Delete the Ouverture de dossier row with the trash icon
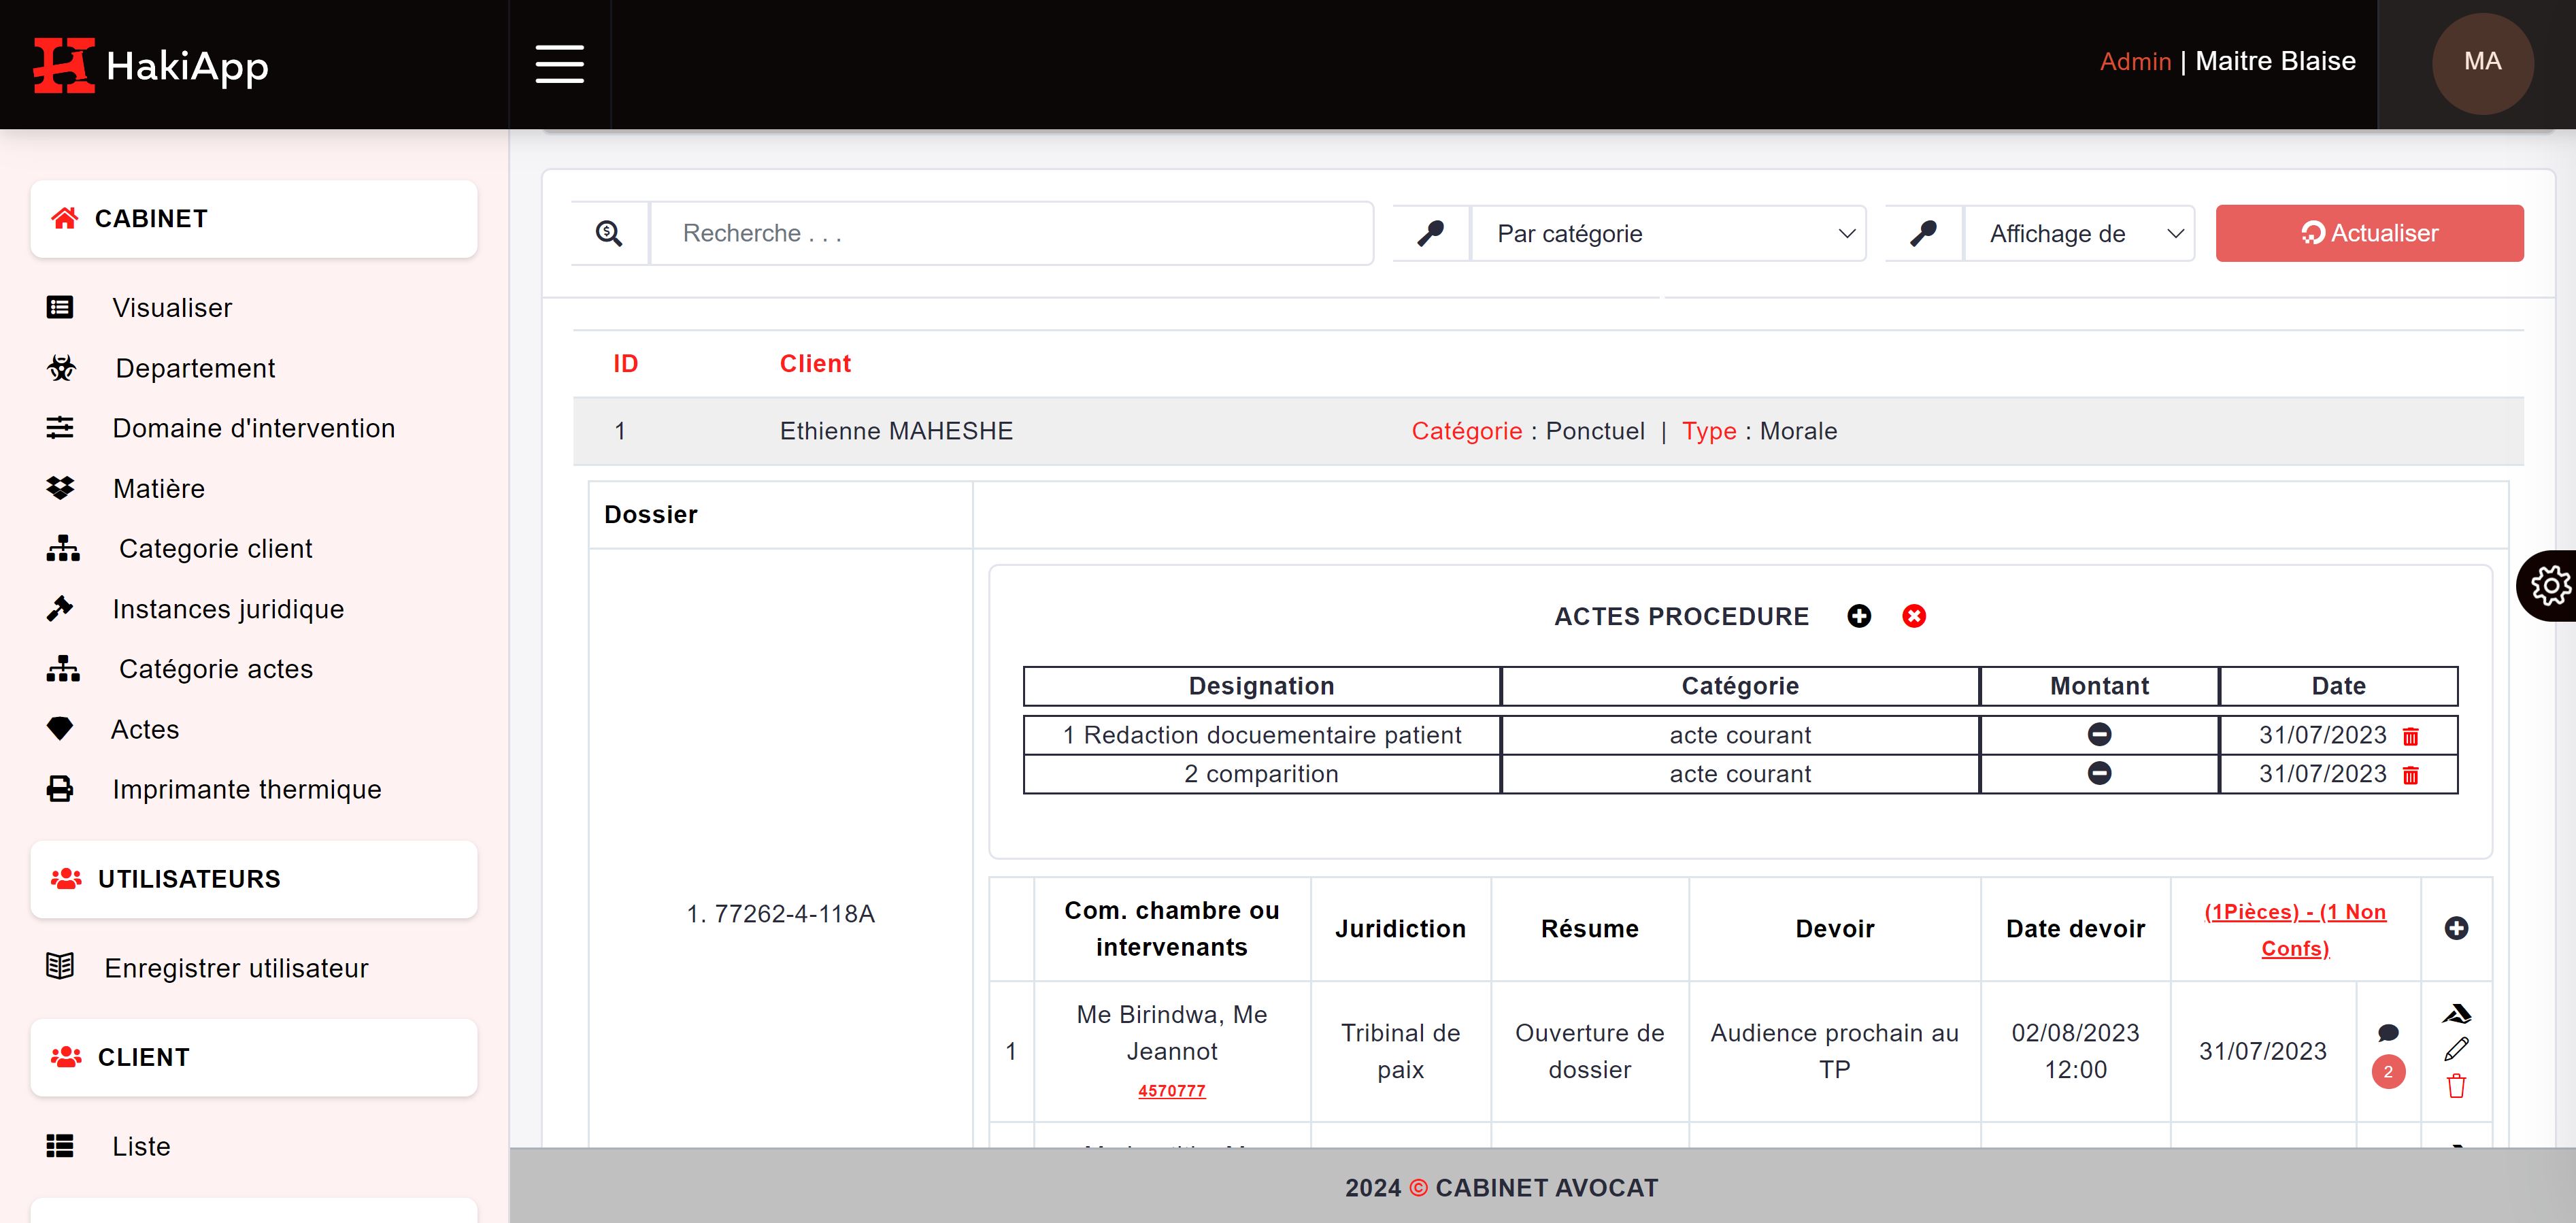The image size is (2576, 1223). click(x=2456, y=1086)
